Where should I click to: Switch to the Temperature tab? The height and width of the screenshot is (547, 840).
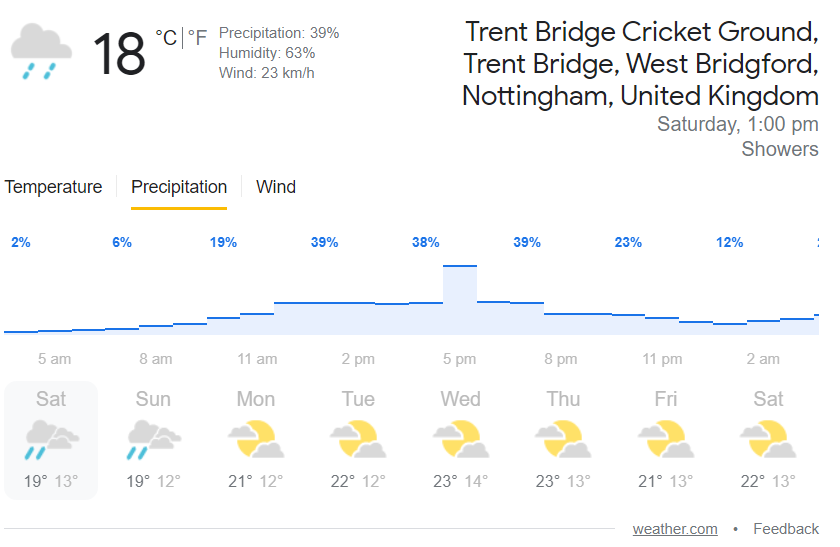[x=53, y=187]
